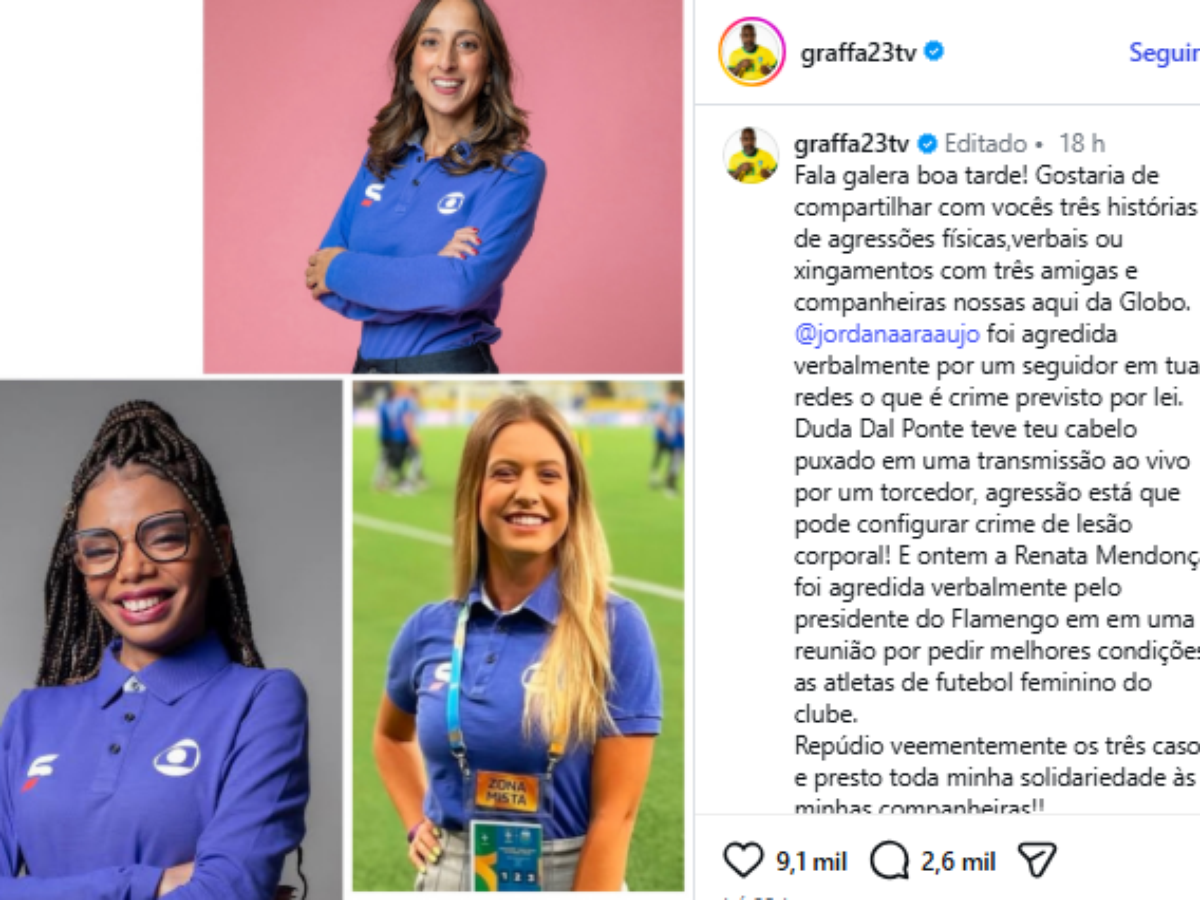Share the post with the paper plane icon
1200x900 pixels.
[x=1036, y=859]
